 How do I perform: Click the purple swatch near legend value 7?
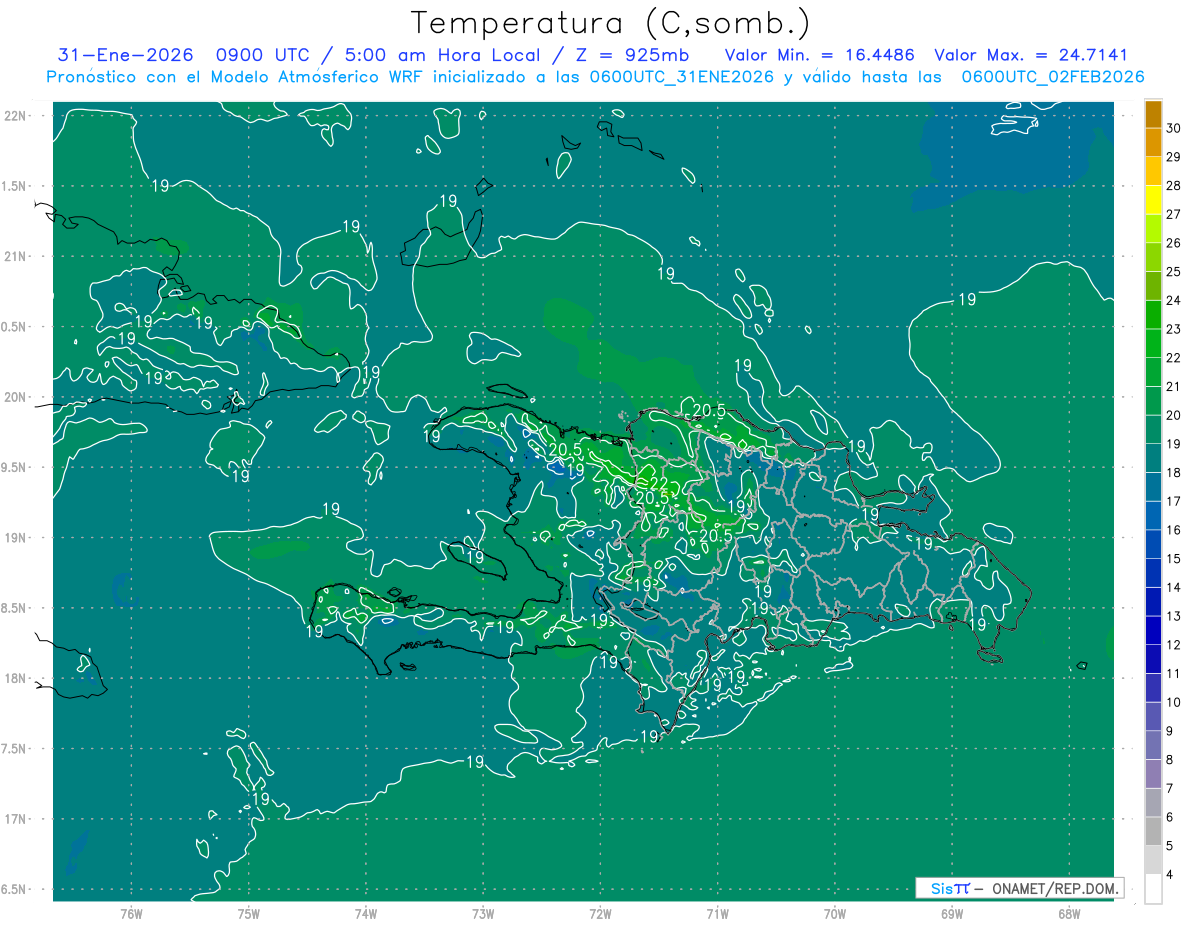(1153, 773)
